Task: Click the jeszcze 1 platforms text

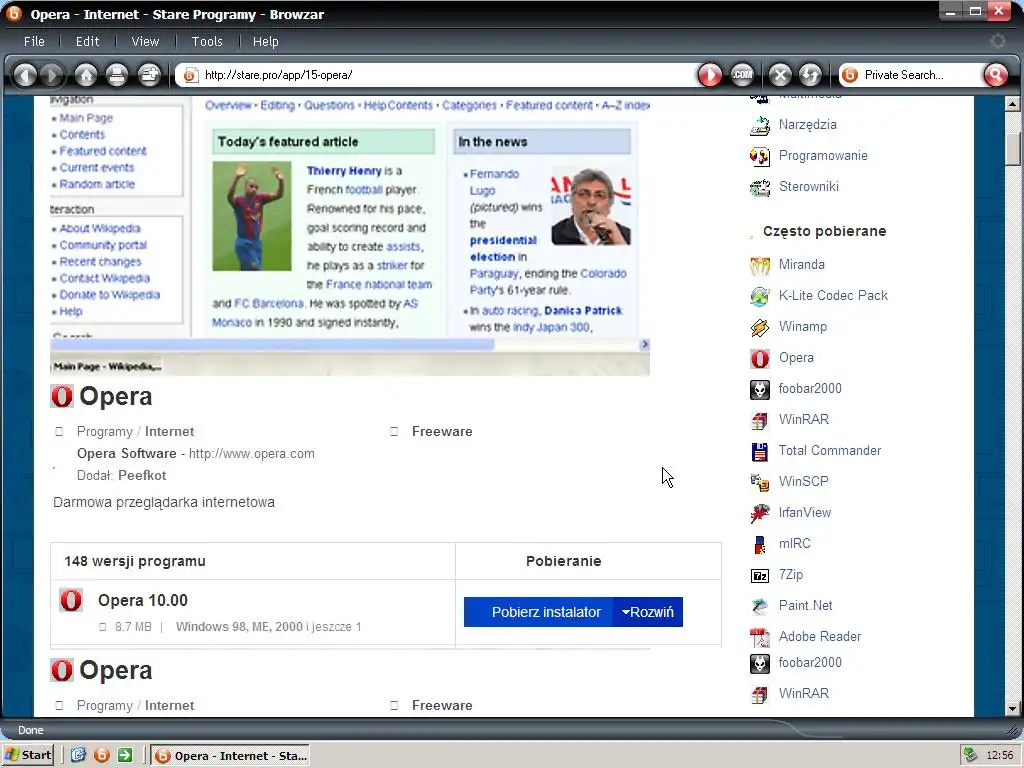Action: click(336, 627)
